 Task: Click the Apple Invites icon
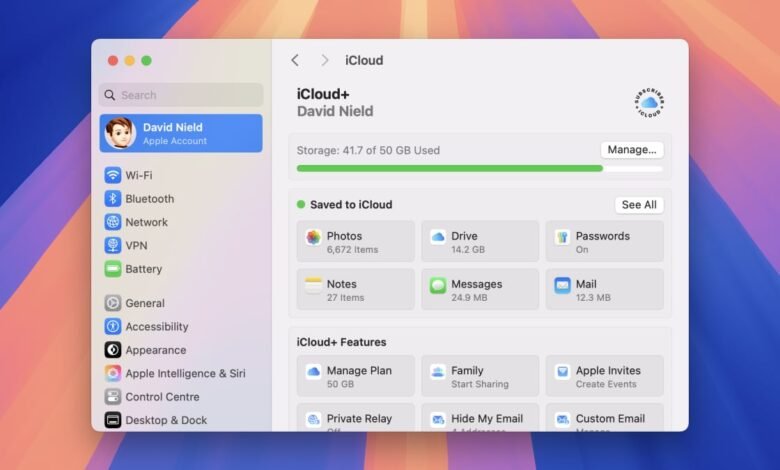coord(562,372)
